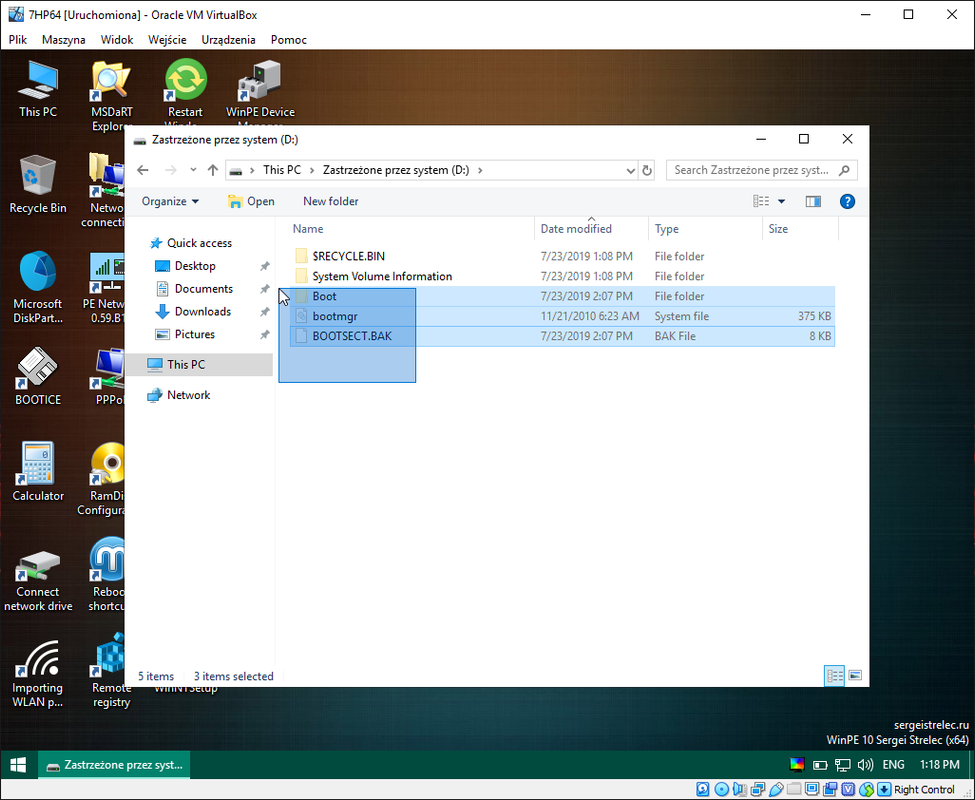Sort by Size column header
This screenshot has height=800, width=975.
(x=800, y=229)
